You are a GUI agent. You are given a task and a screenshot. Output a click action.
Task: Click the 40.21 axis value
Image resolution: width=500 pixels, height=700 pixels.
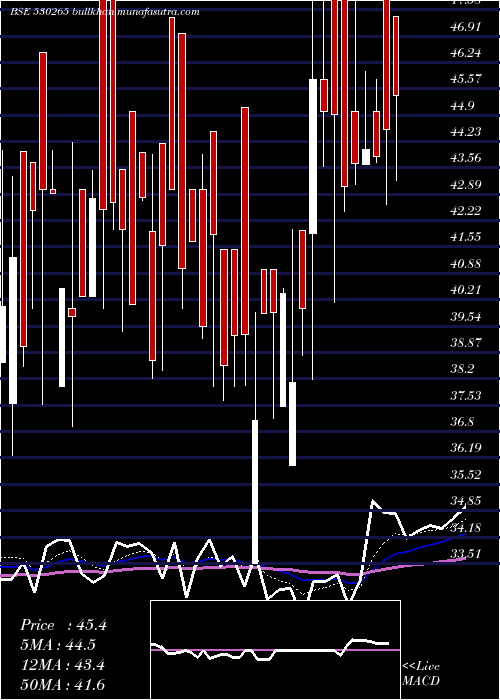click(x=466, y=290)
